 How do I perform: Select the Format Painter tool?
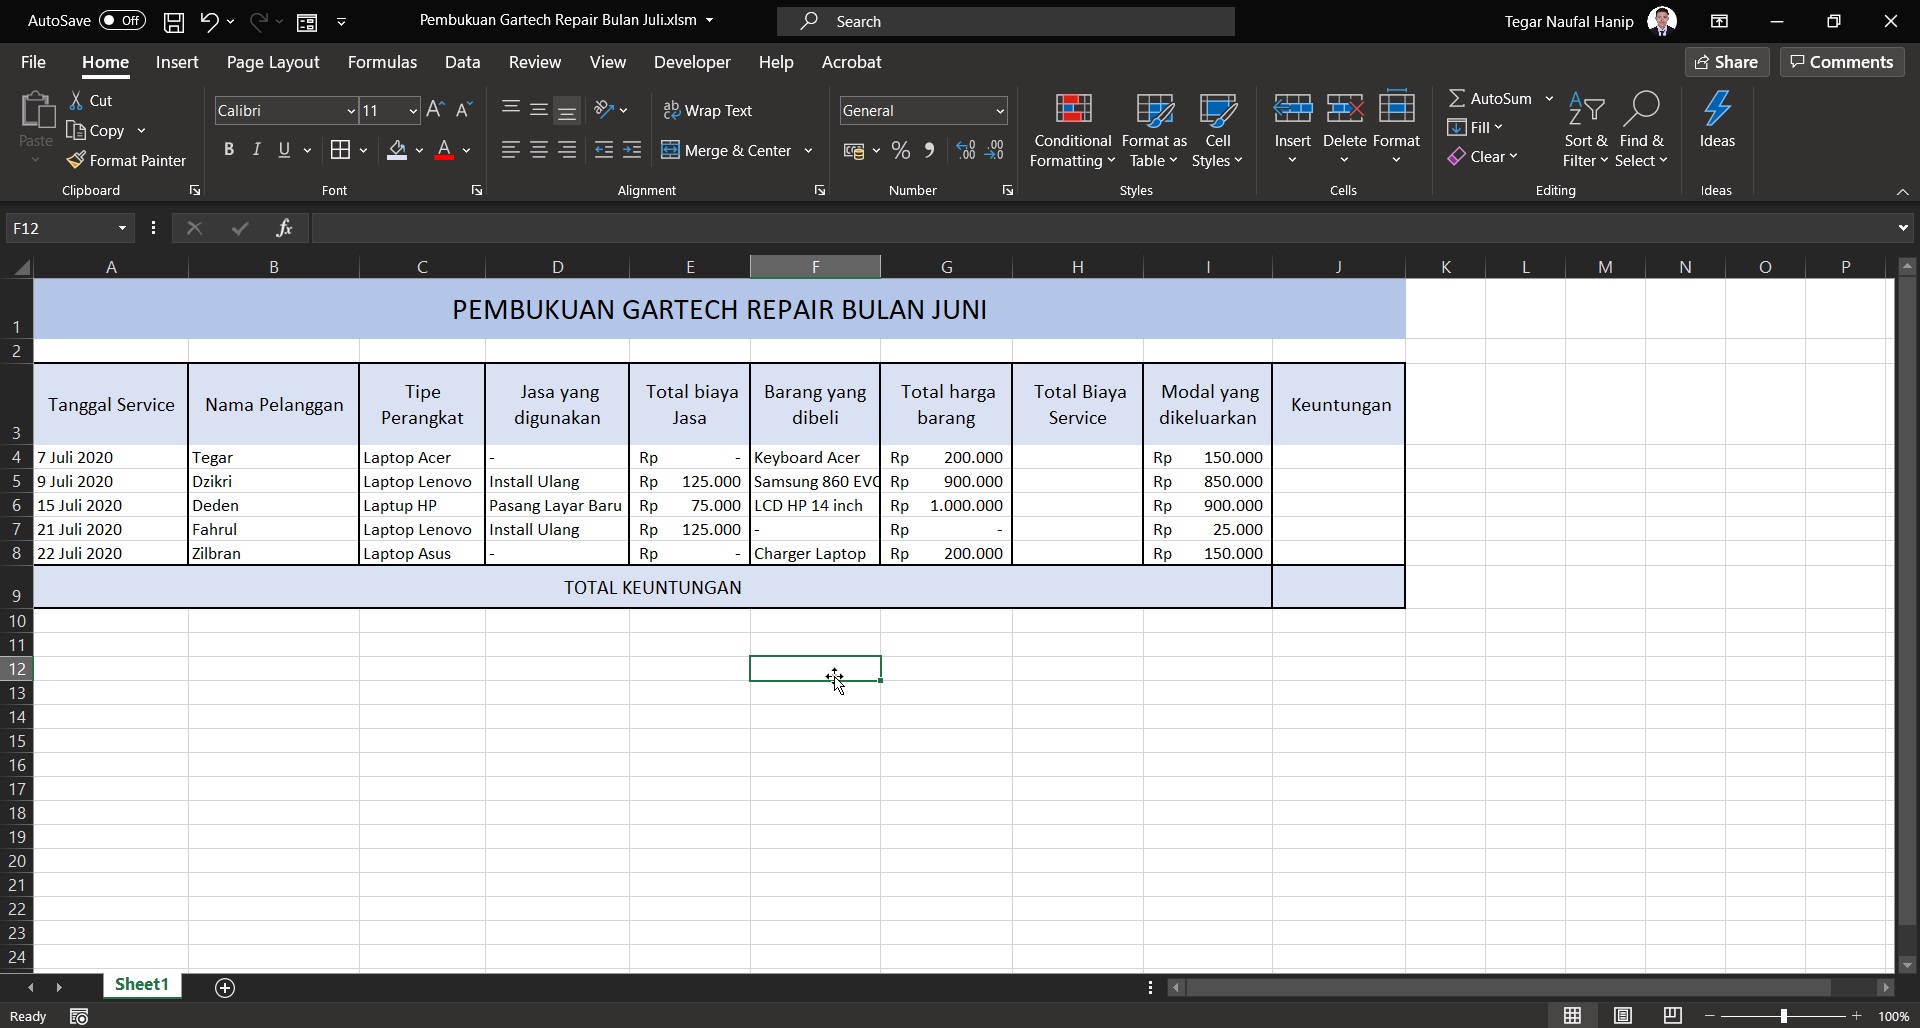pyautogui.click(x=127, y=160)
